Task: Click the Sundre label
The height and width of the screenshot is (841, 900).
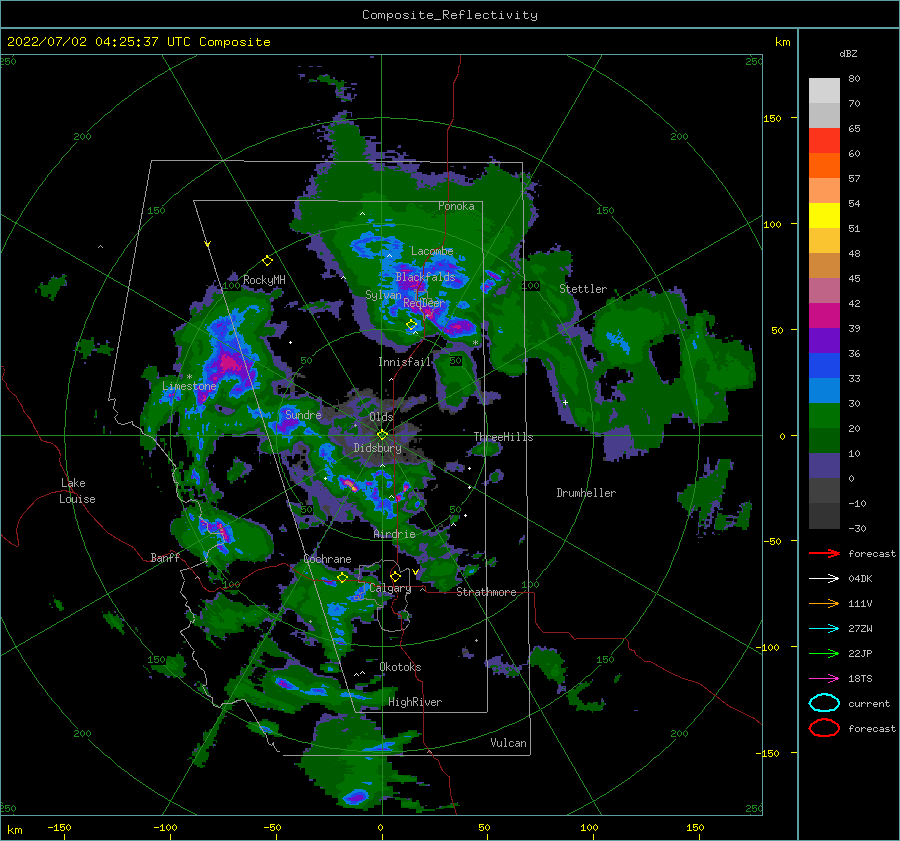Action: [303, 415]
